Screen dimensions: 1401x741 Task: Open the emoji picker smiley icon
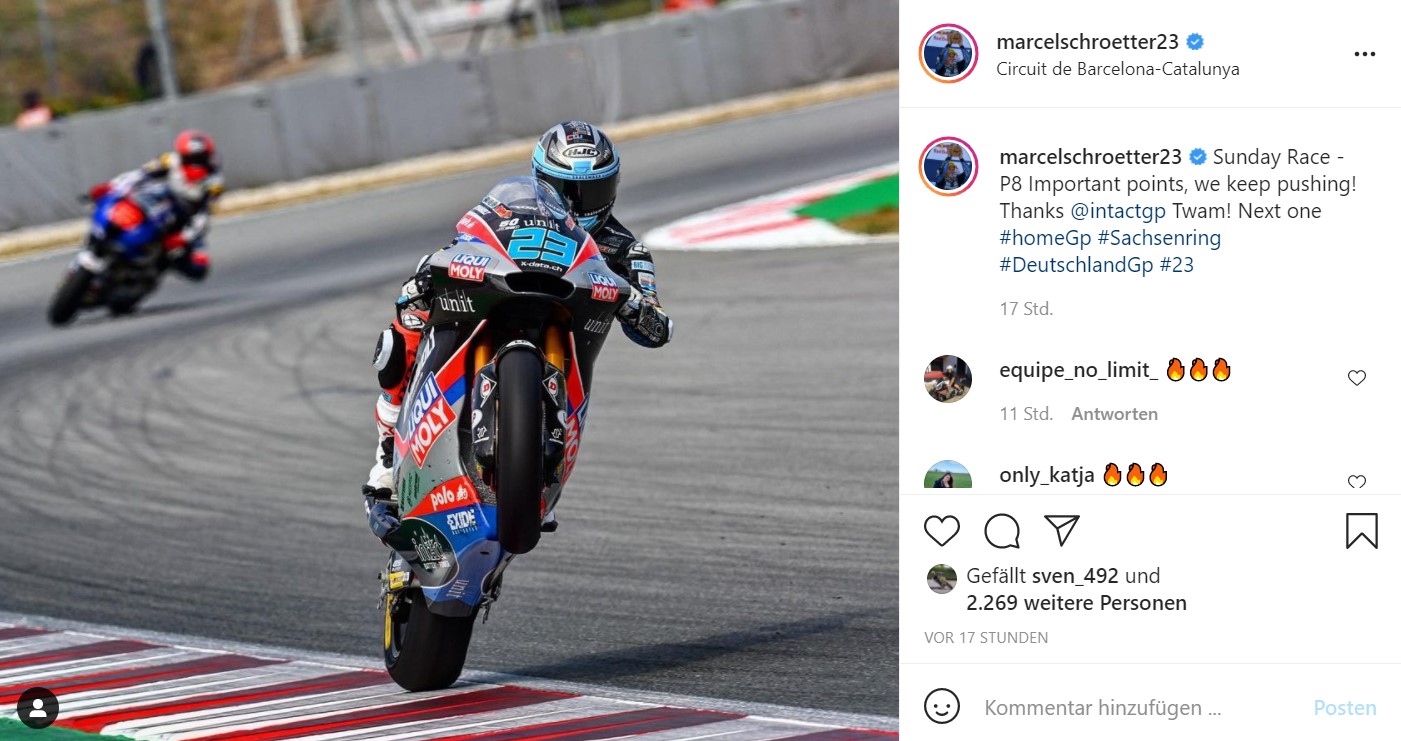941,708
